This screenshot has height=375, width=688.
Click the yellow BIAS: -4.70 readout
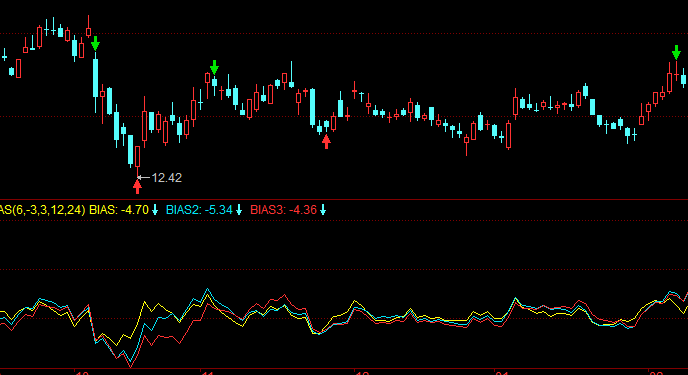tap(119, 210)
